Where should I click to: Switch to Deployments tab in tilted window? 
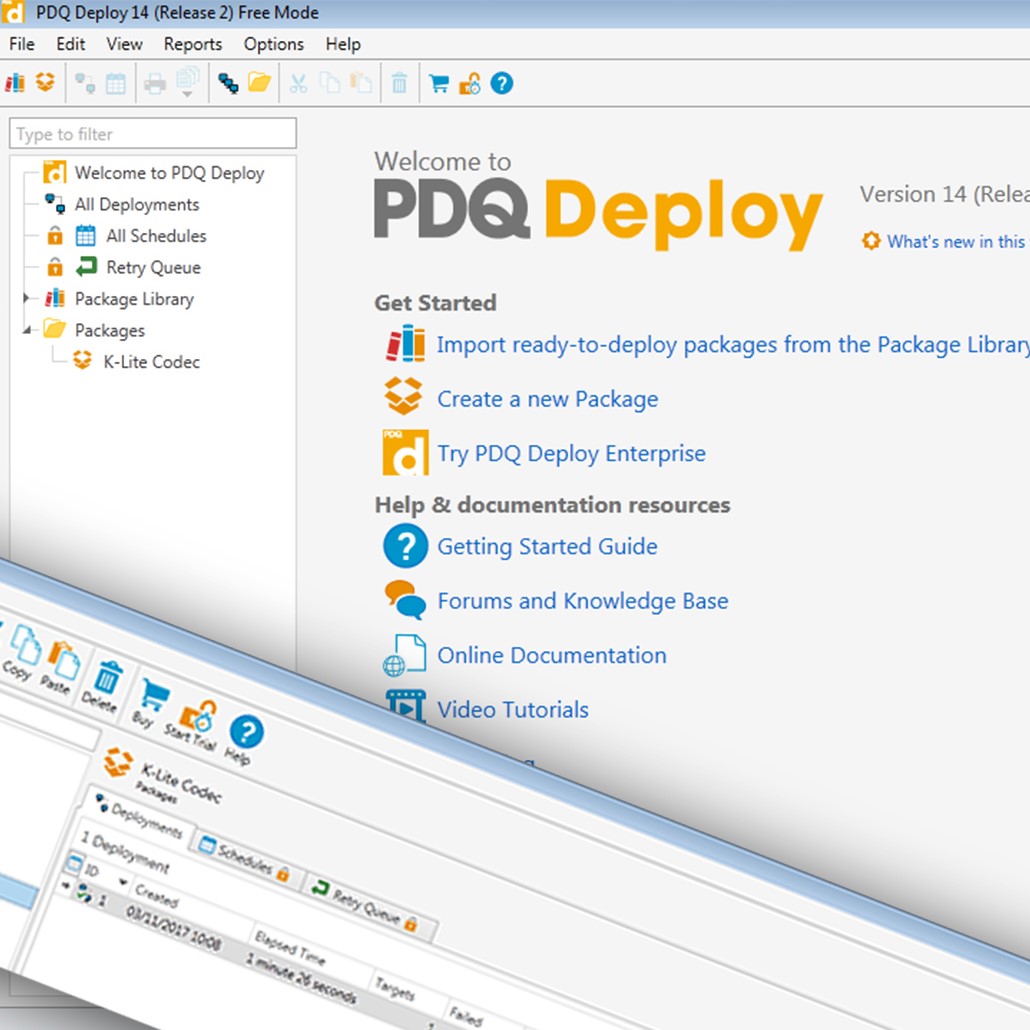click(x=139, y=818)
